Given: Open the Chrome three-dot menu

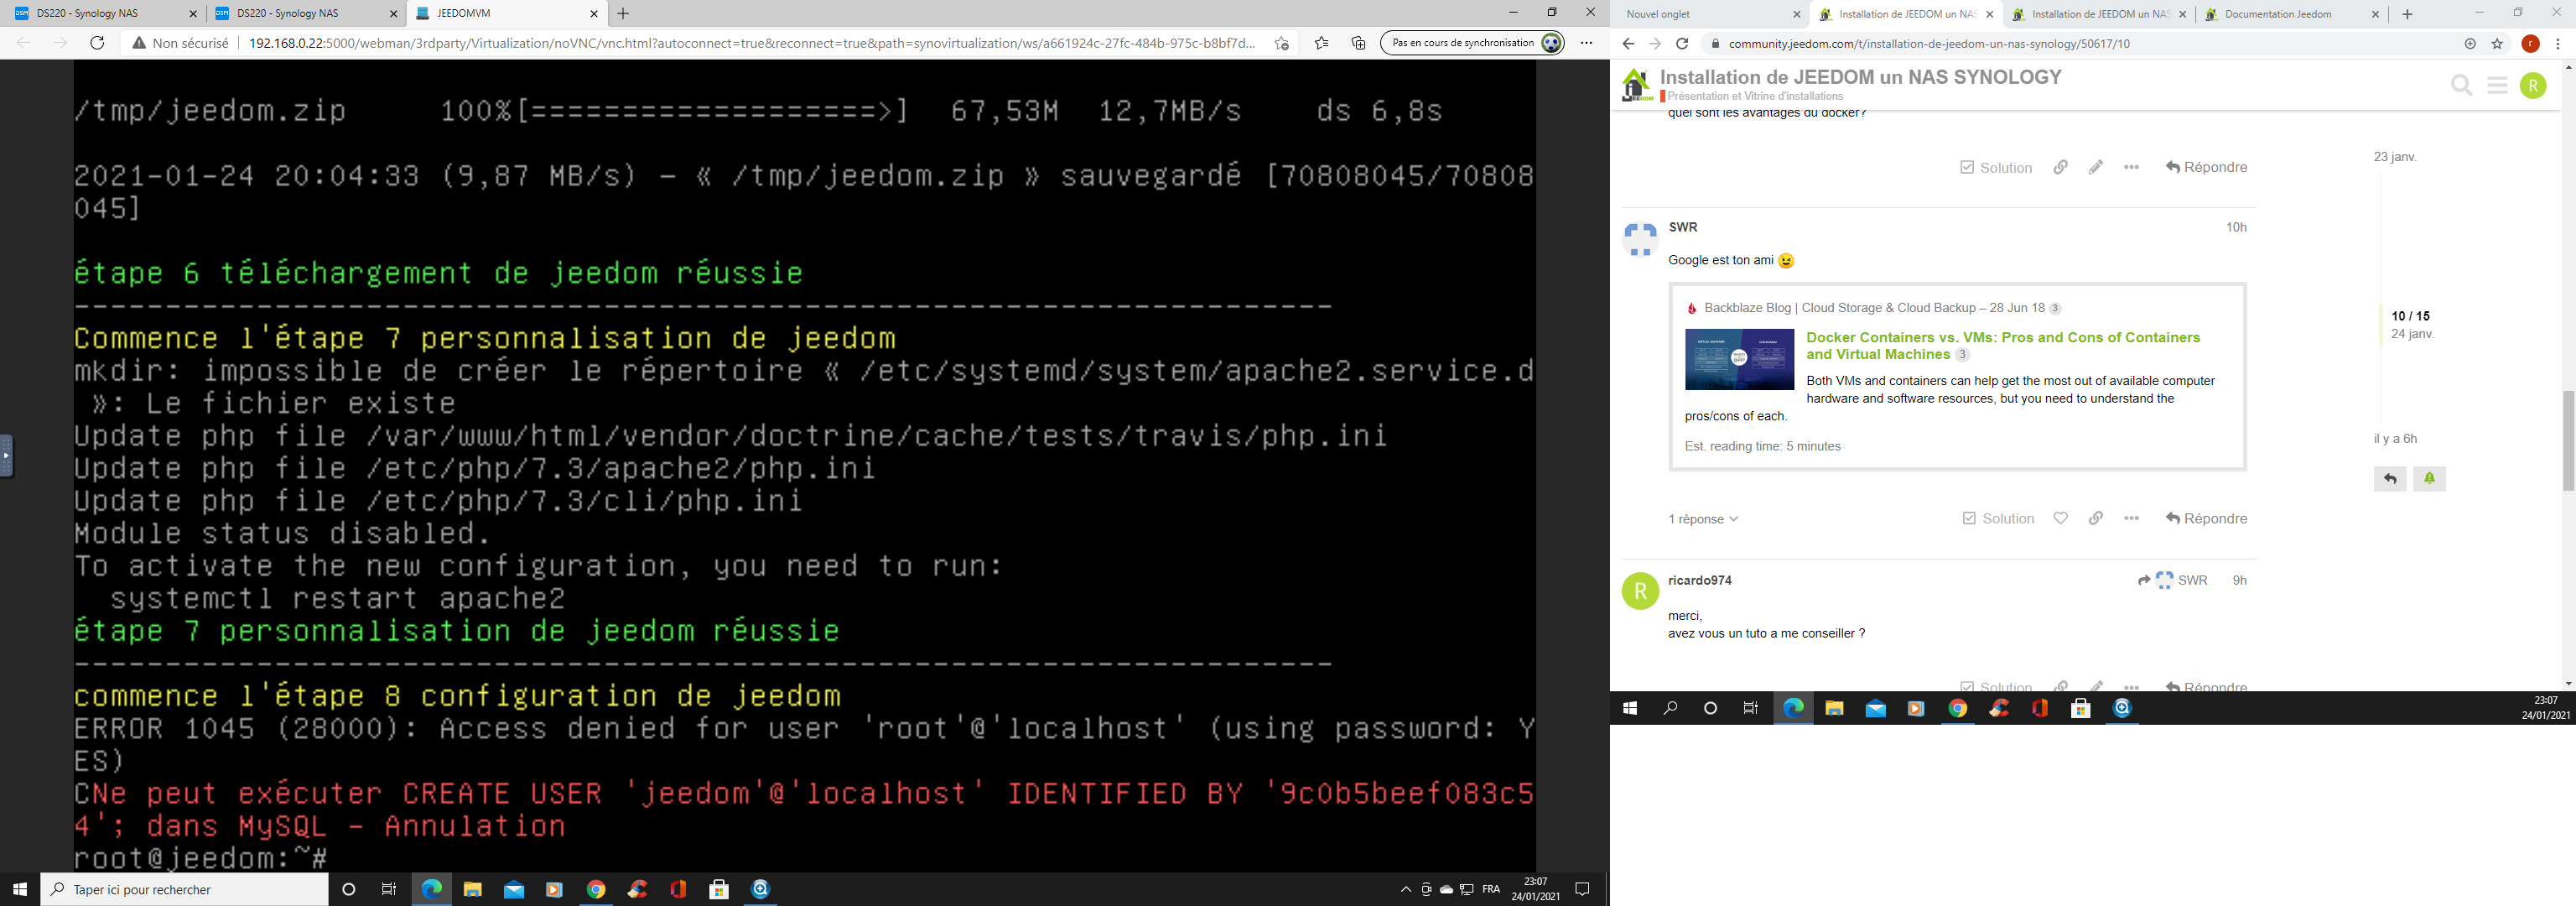Looking at the screenshot, I should click(x=2558, y=44).
